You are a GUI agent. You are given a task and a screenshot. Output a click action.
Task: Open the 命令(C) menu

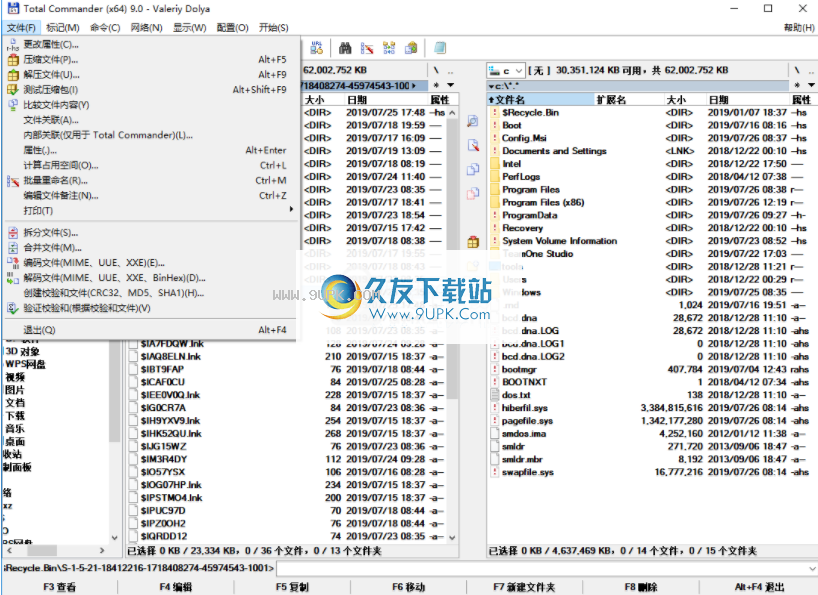(x=105, y=28)
